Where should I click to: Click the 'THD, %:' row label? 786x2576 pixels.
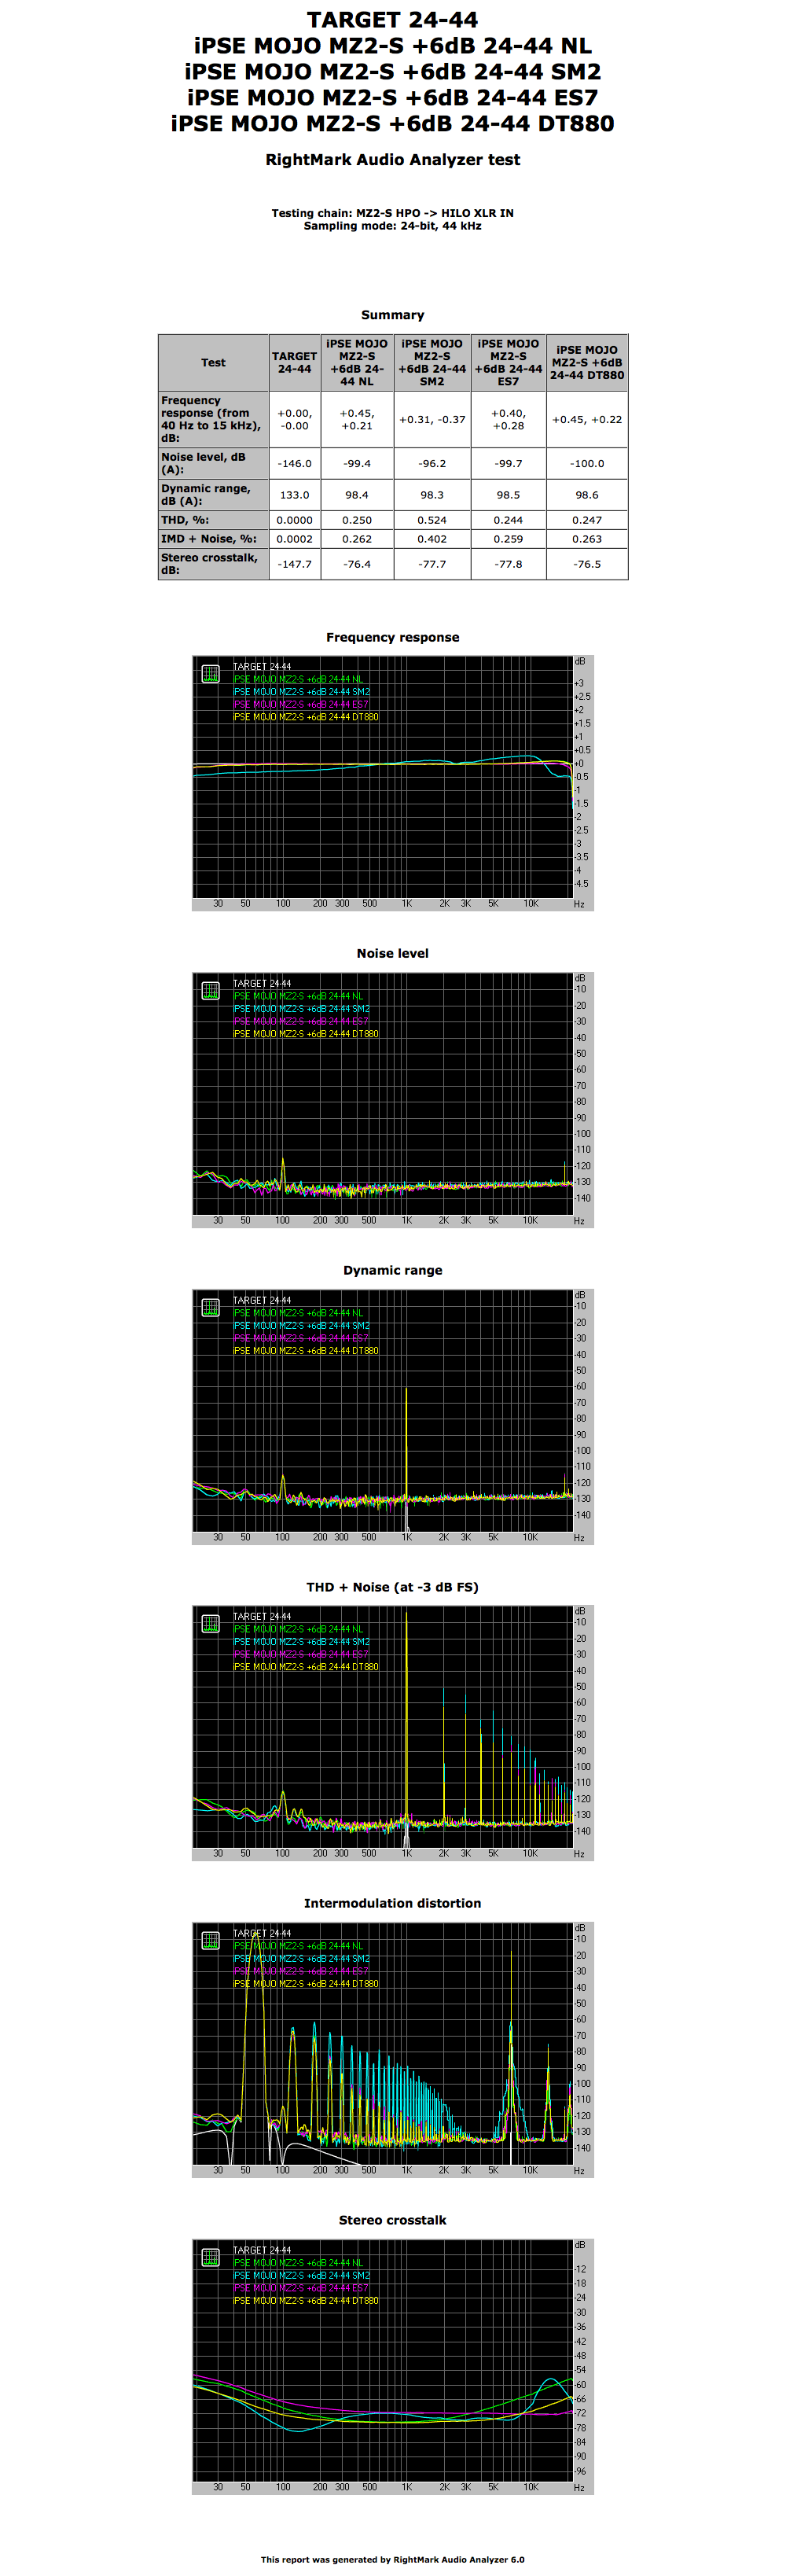213,520
